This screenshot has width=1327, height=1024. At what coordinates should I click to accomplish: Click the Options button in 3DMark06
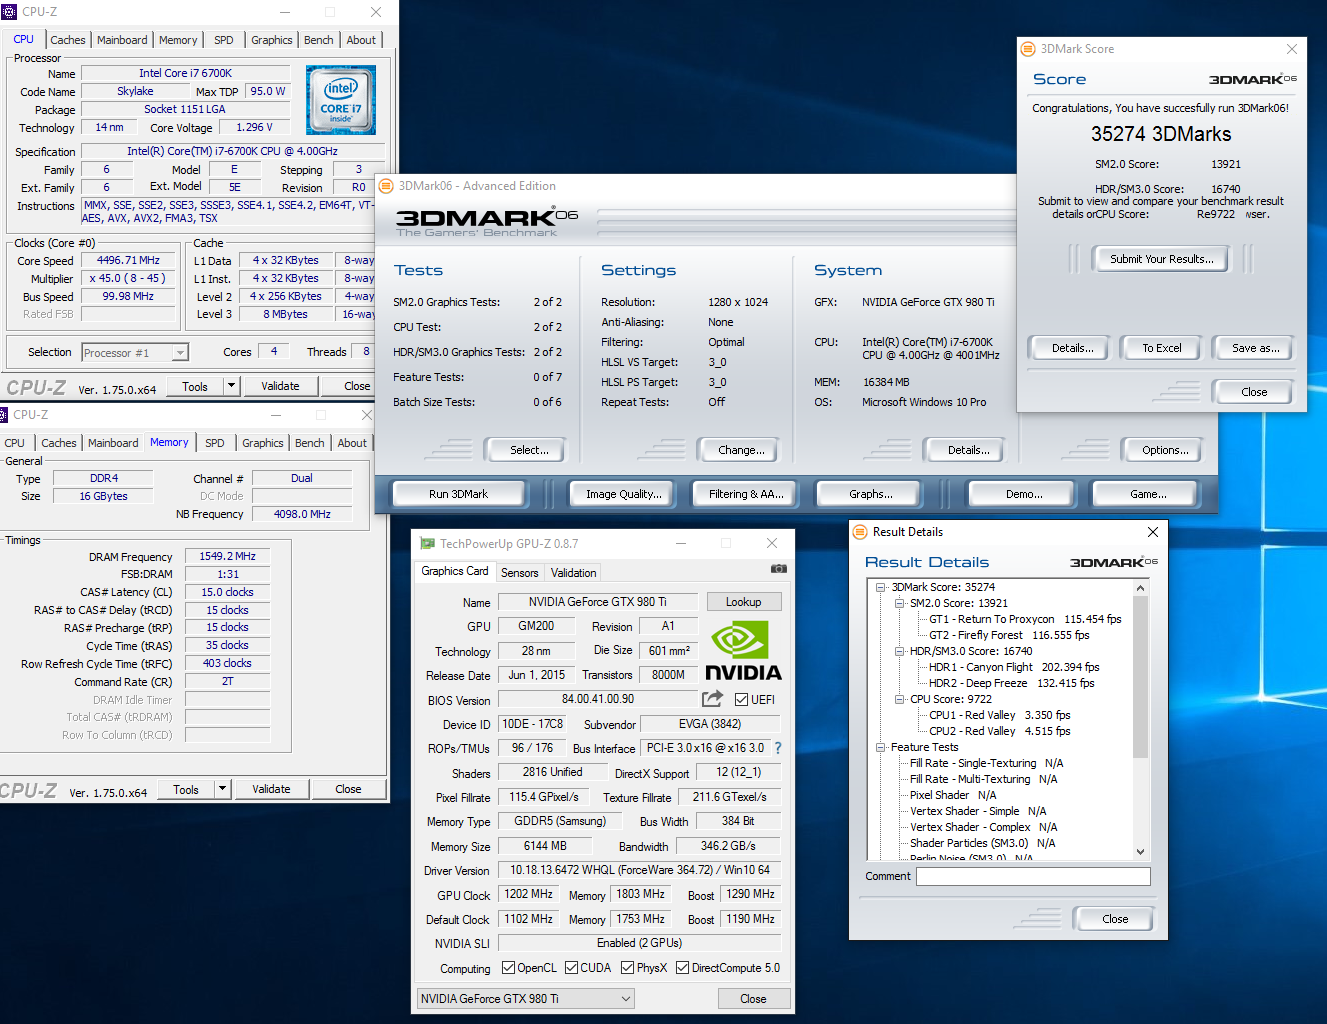click(1165, 450)
